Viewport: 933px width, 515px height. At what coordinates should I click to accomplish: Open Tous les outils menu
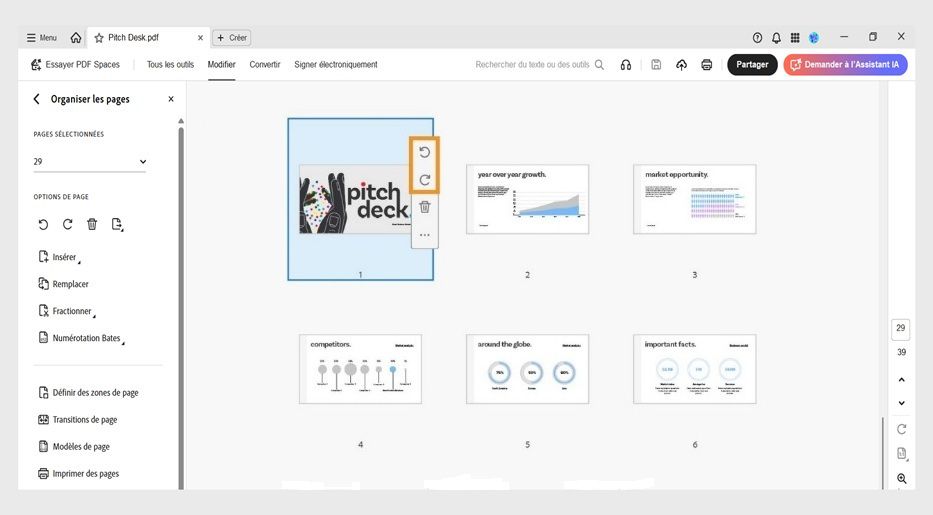170,64
